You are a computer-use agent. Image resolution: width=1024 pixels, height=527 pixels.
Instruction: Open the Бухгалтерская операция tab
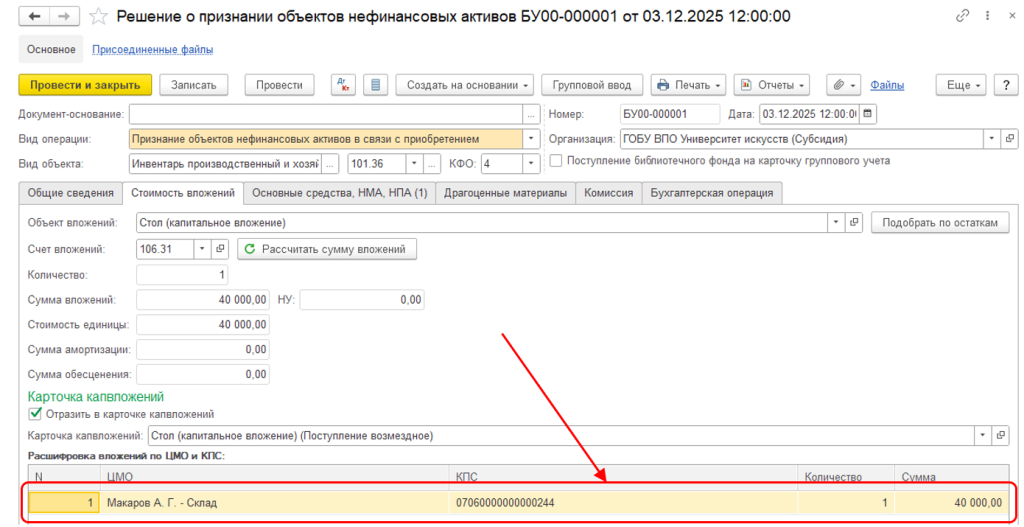(711, 192)
